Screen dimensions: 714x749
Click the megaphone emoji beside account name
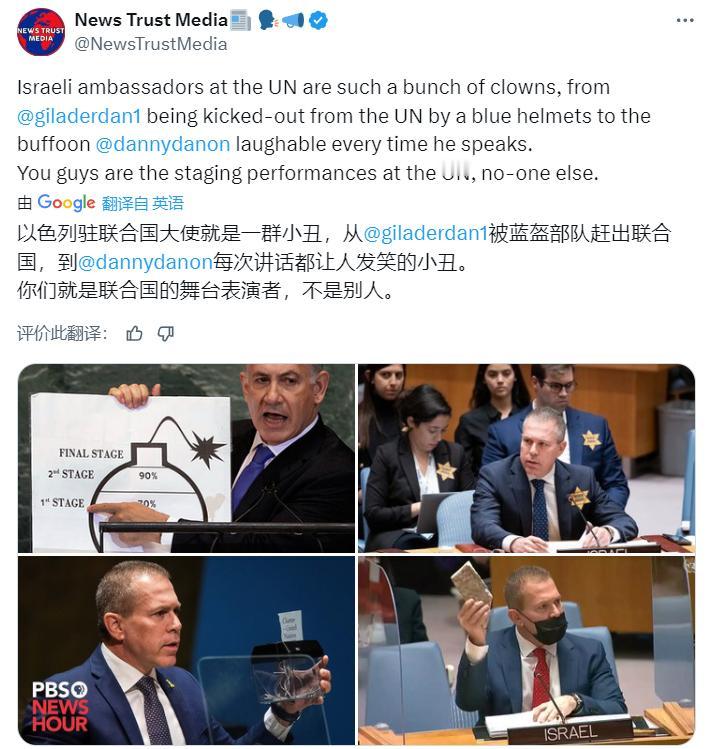pyautogui.click(x=293, y=21)
